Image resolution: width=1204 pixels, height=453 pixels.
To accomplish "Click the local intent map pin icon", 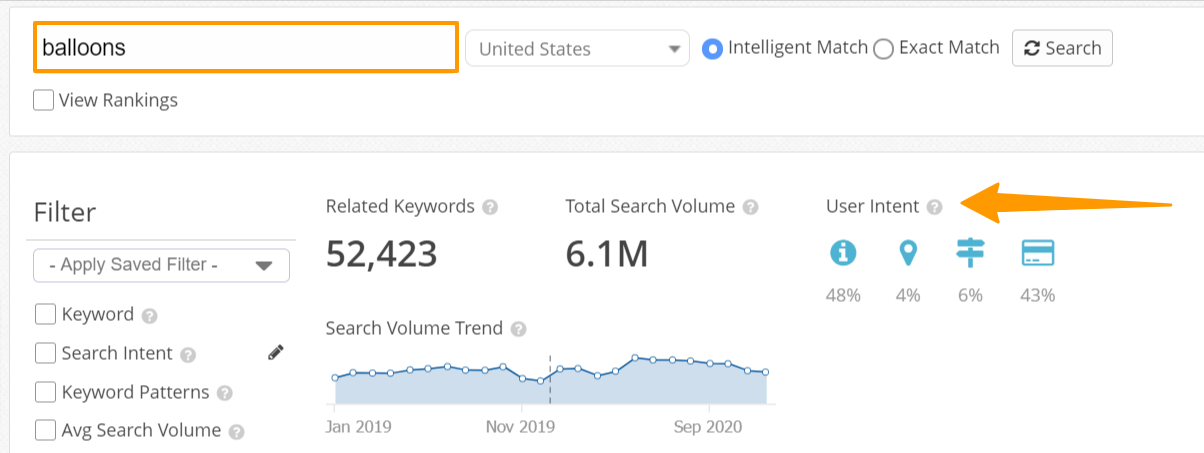I will [908, 253].
